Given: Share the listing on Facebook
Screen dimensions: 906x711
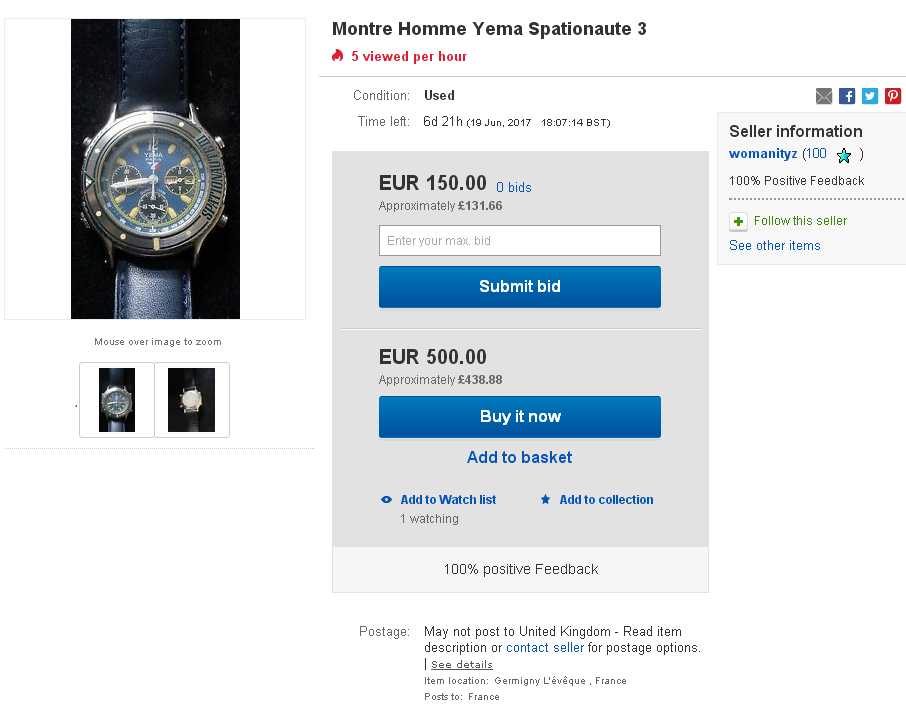Looking at the screenshot, I should coord(847,96).
